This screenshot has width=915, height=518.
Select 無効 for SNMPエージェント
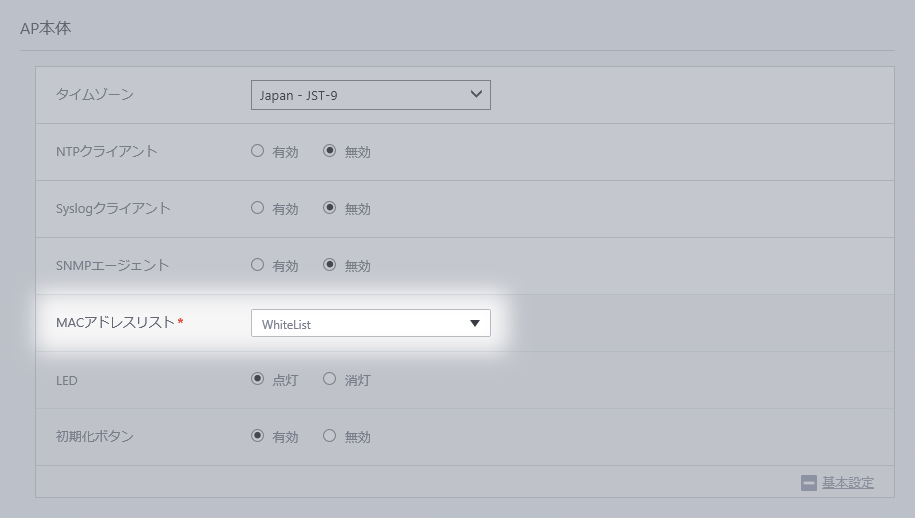click(330, 266)
